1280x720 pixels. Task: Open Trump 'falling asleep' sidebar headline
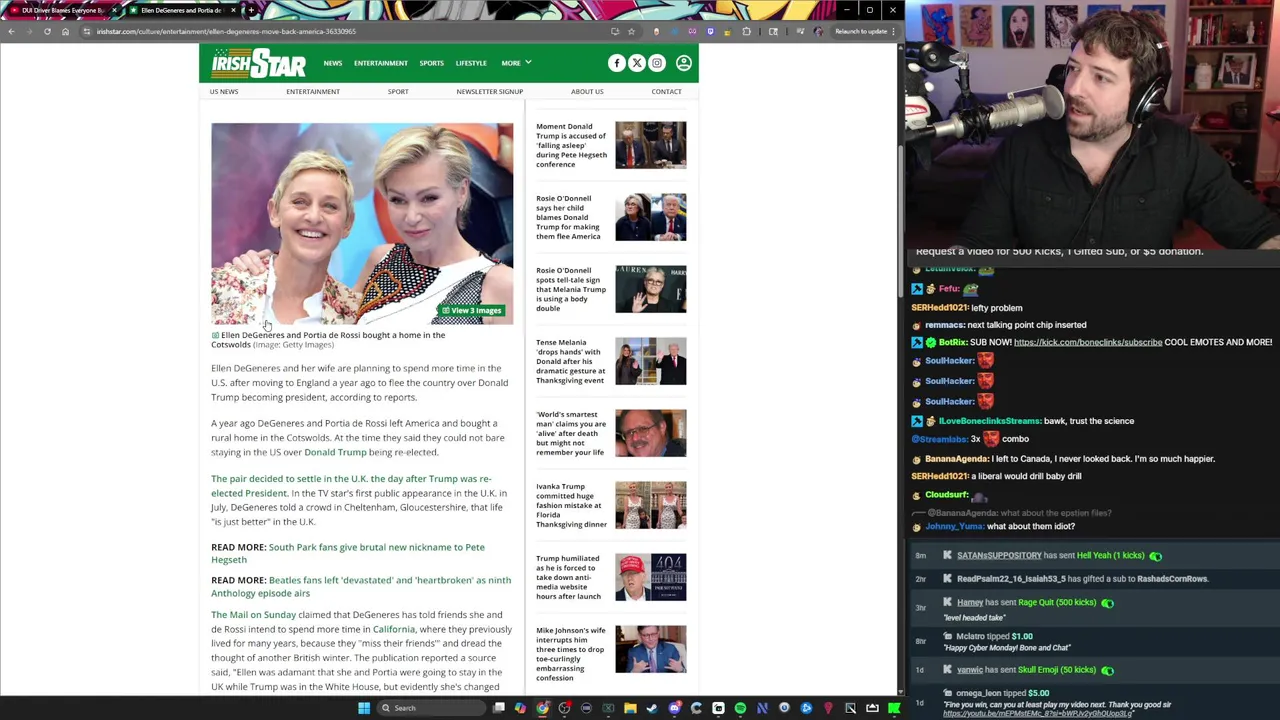[571, 145]
